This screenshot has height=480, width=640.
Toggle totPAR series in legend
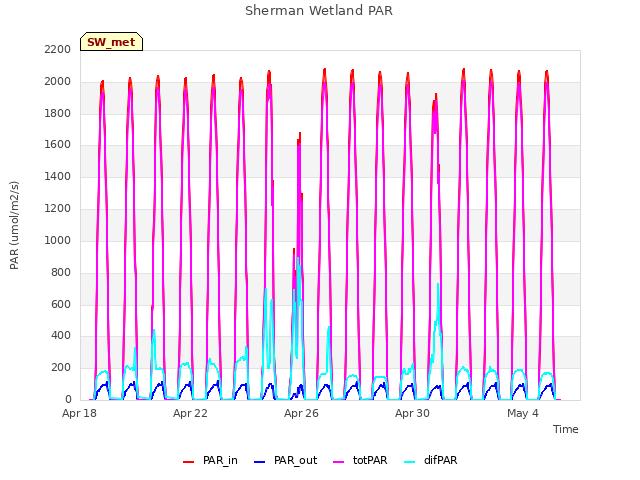[x=360, y=460]
